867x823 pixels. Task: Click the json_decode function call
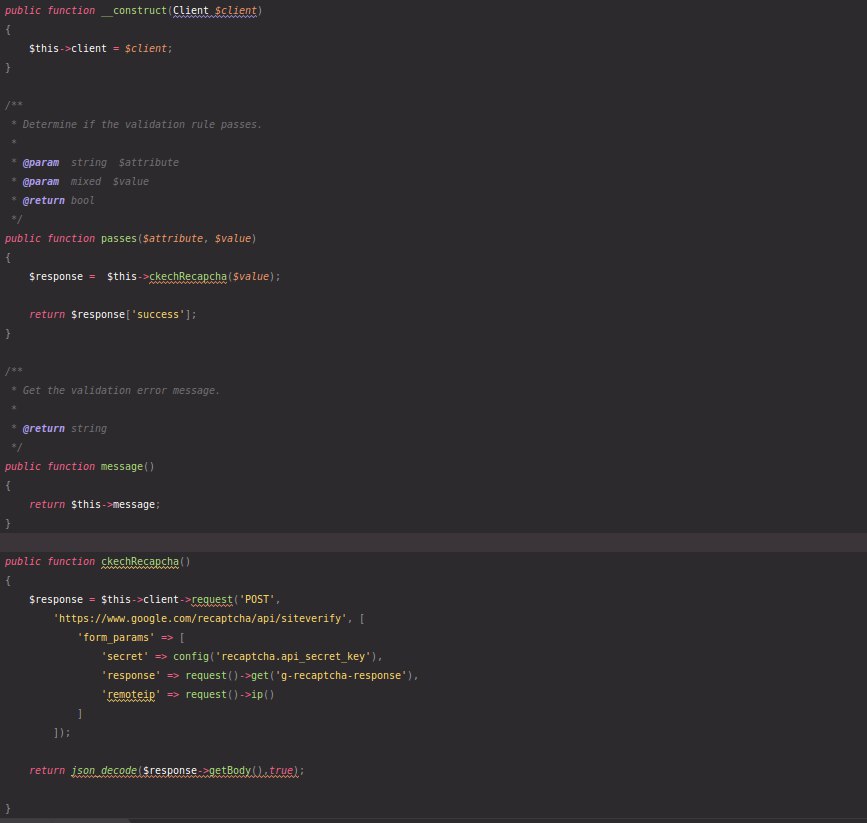click(x=104, y=770)
